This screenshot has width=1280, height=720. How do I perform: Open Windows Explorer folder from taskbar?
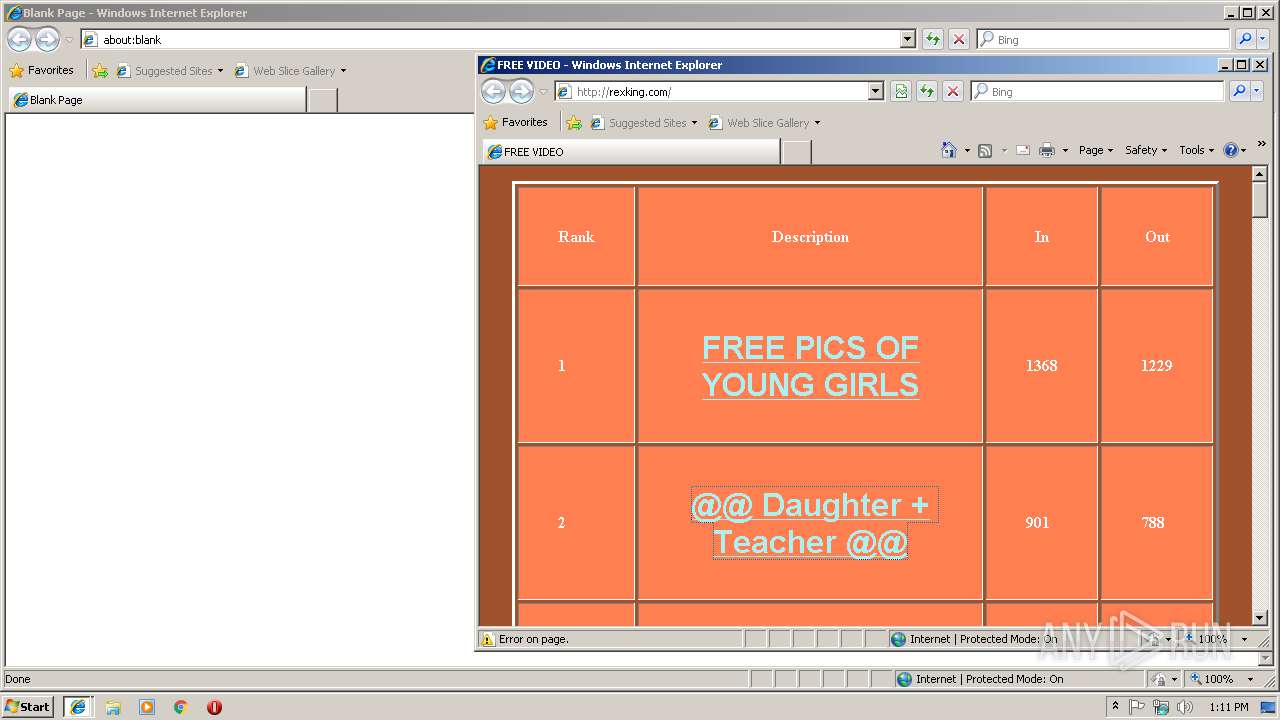(x=113, y=707)
